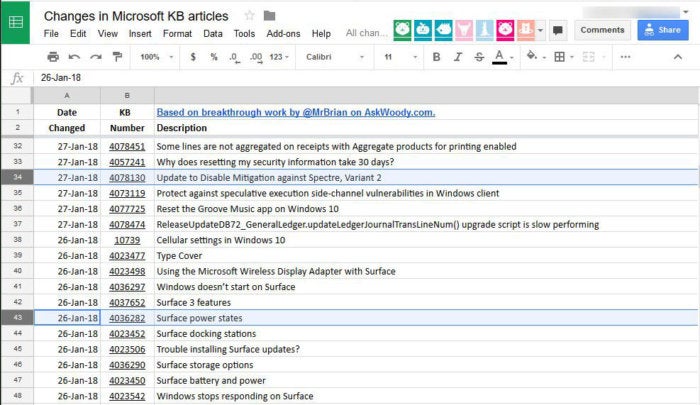
Task: Open the Tools menu
Action: coord(244,33)
